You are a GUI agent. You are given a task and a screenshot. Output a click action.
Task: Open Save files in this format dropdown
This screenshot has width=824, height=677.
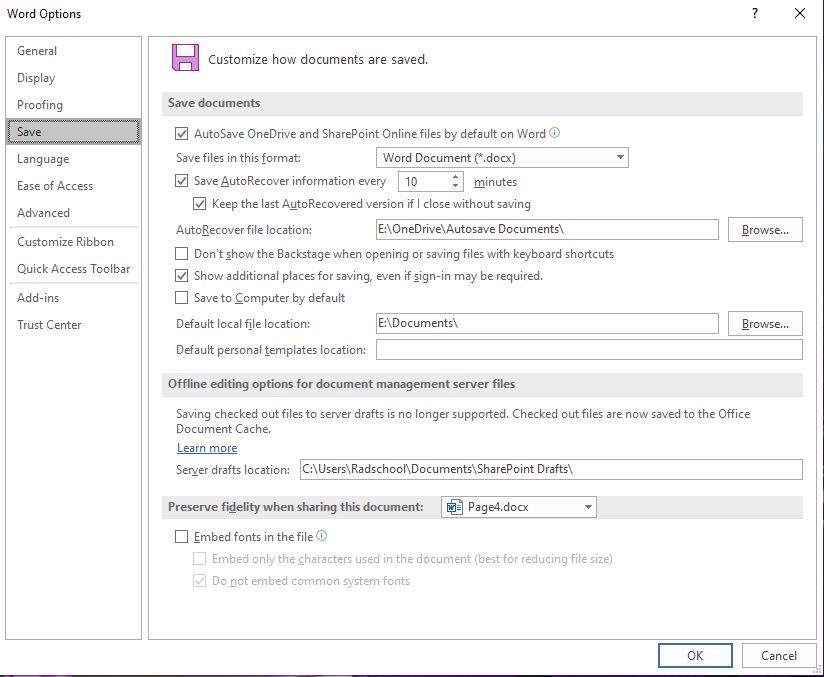[x=502, y=158]
